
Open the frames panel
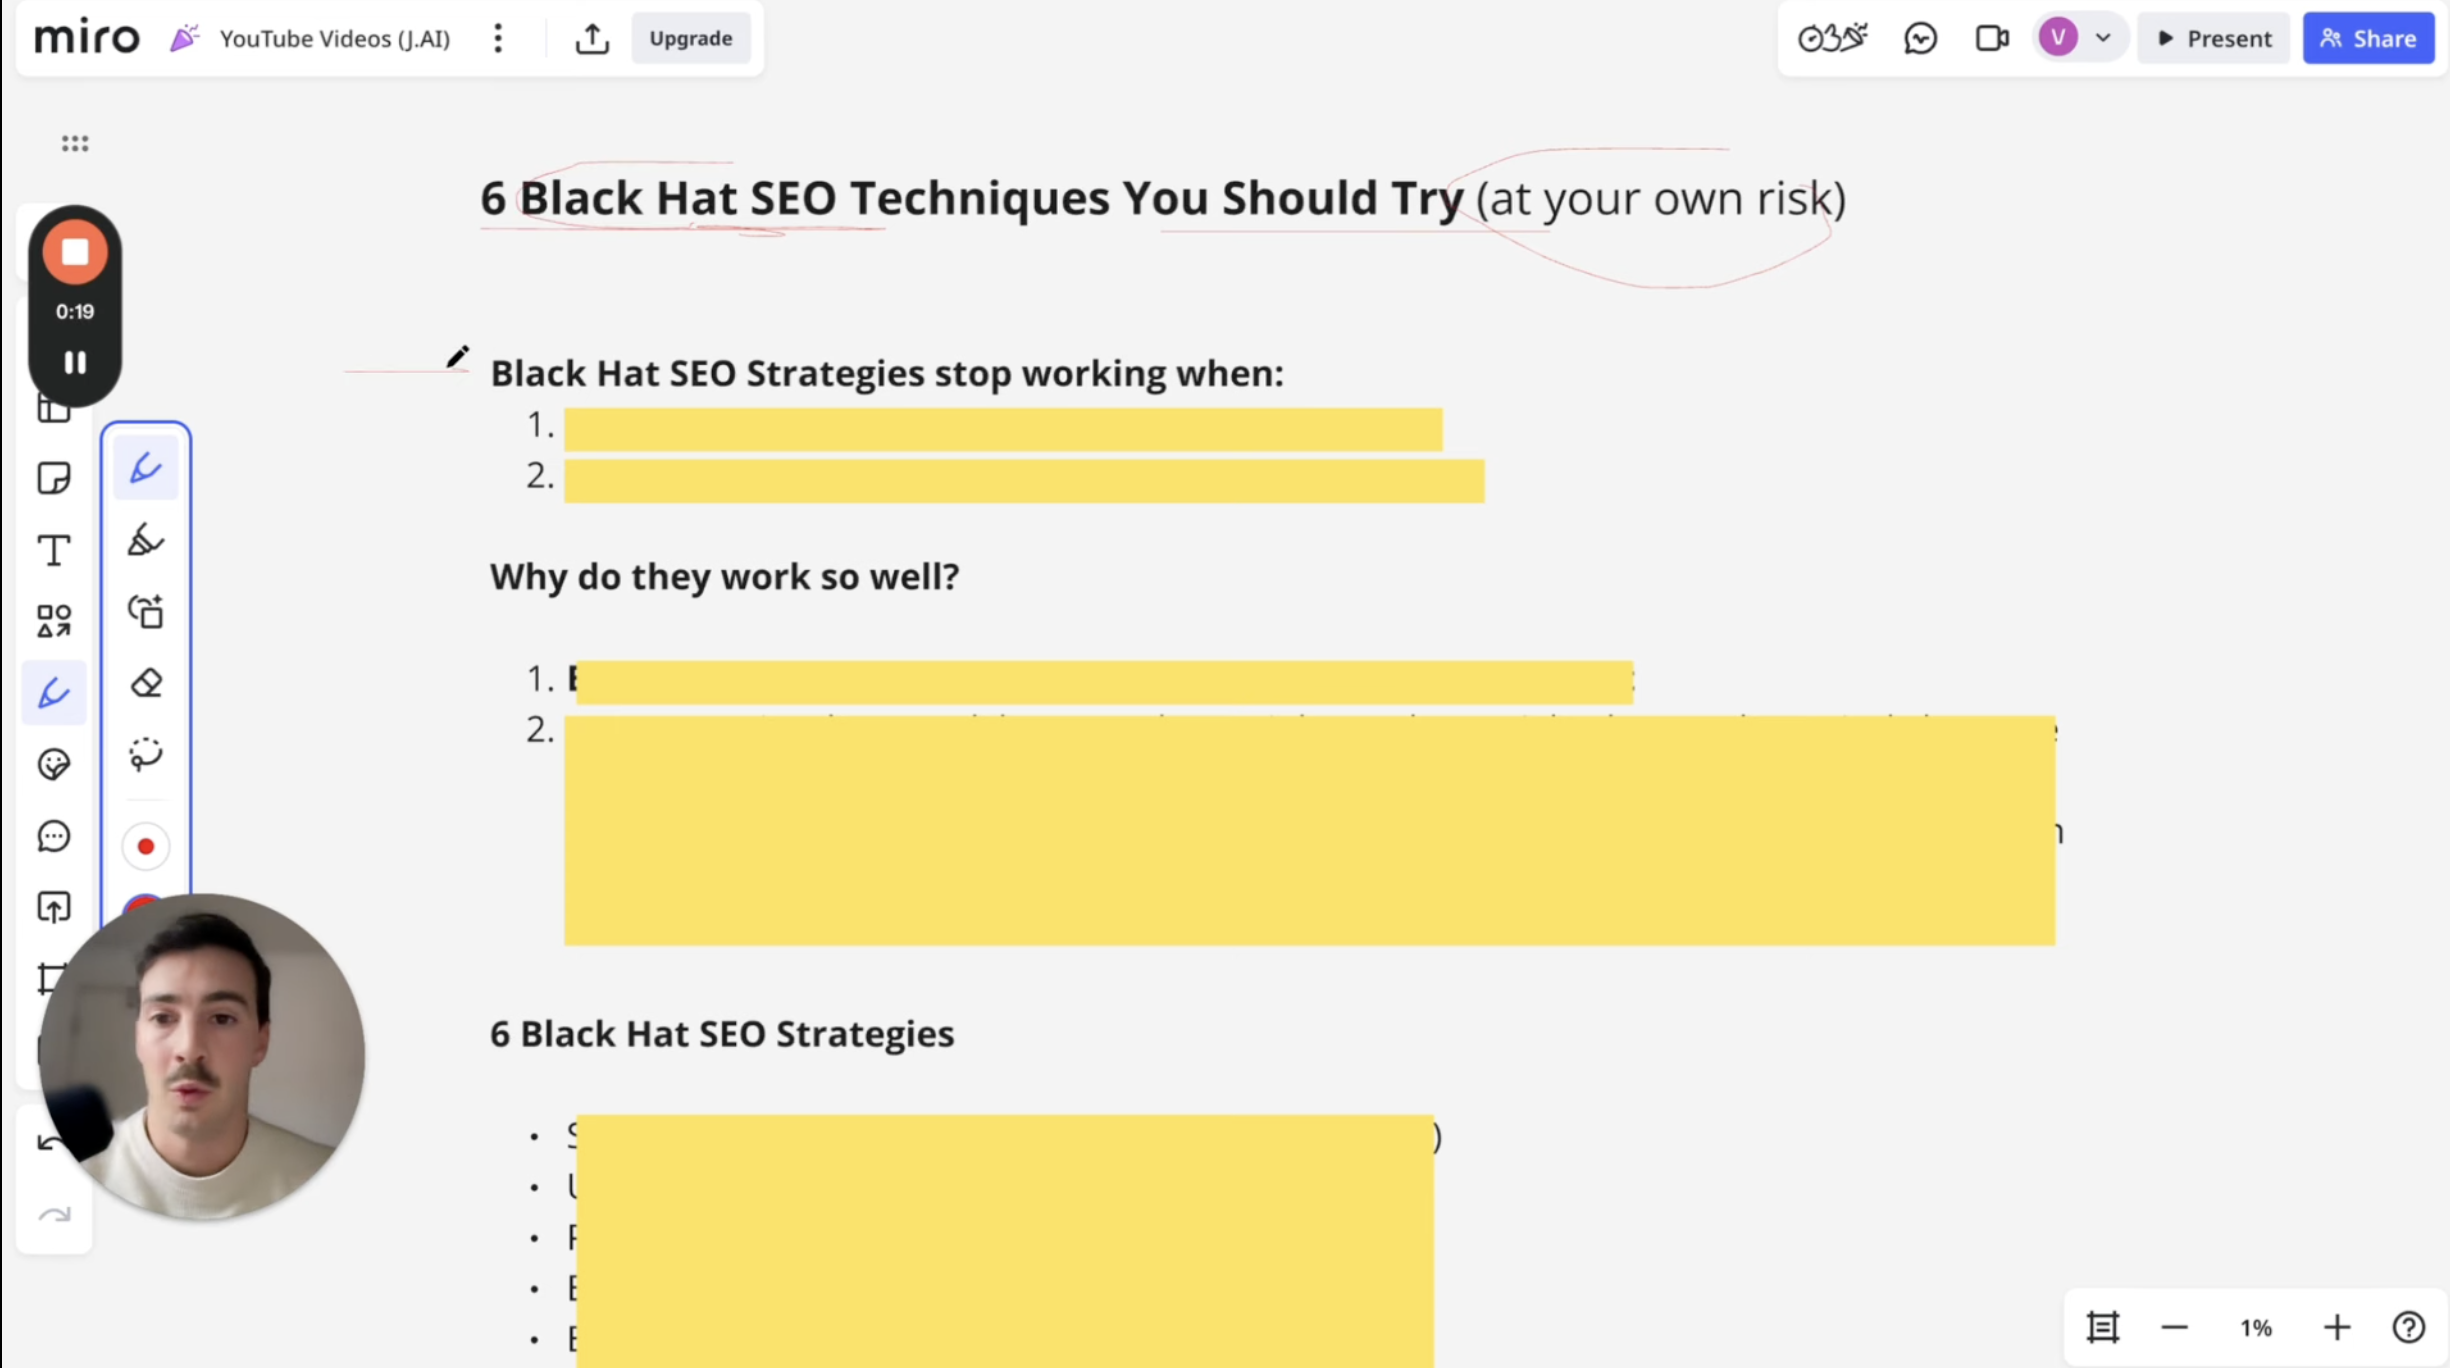coord(55,408)
